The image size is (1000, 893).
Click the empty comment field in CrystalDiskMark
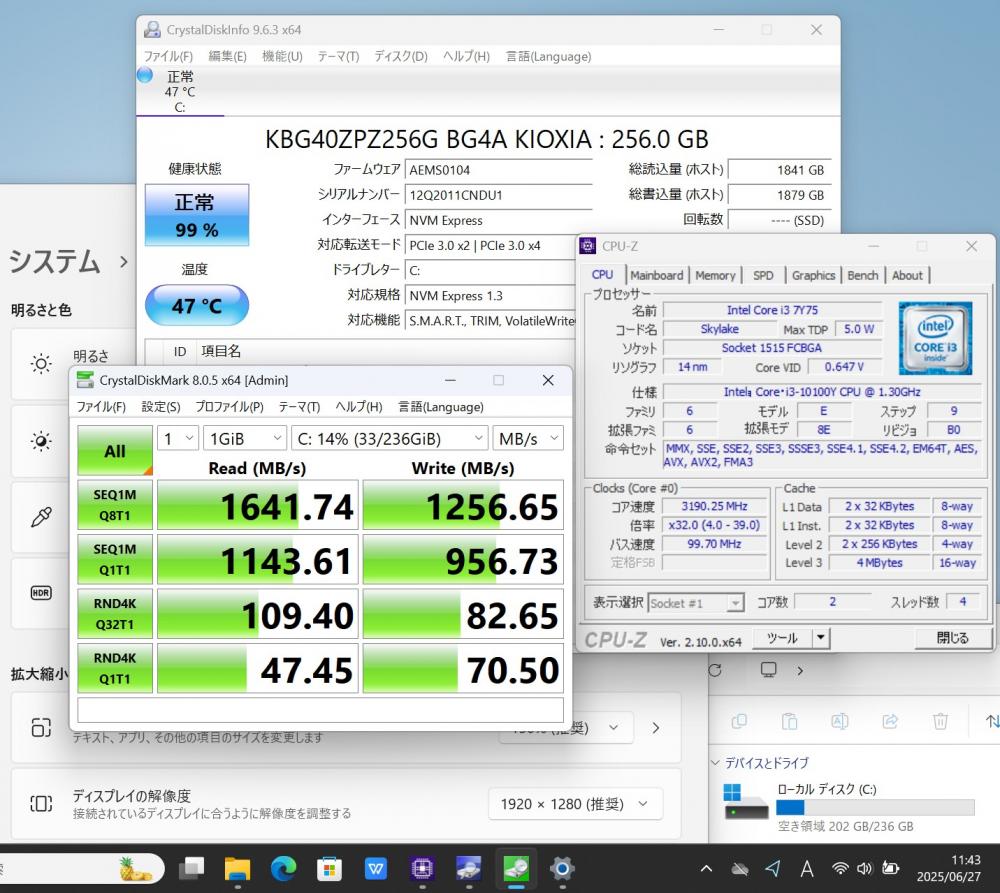tap(320, 710)
